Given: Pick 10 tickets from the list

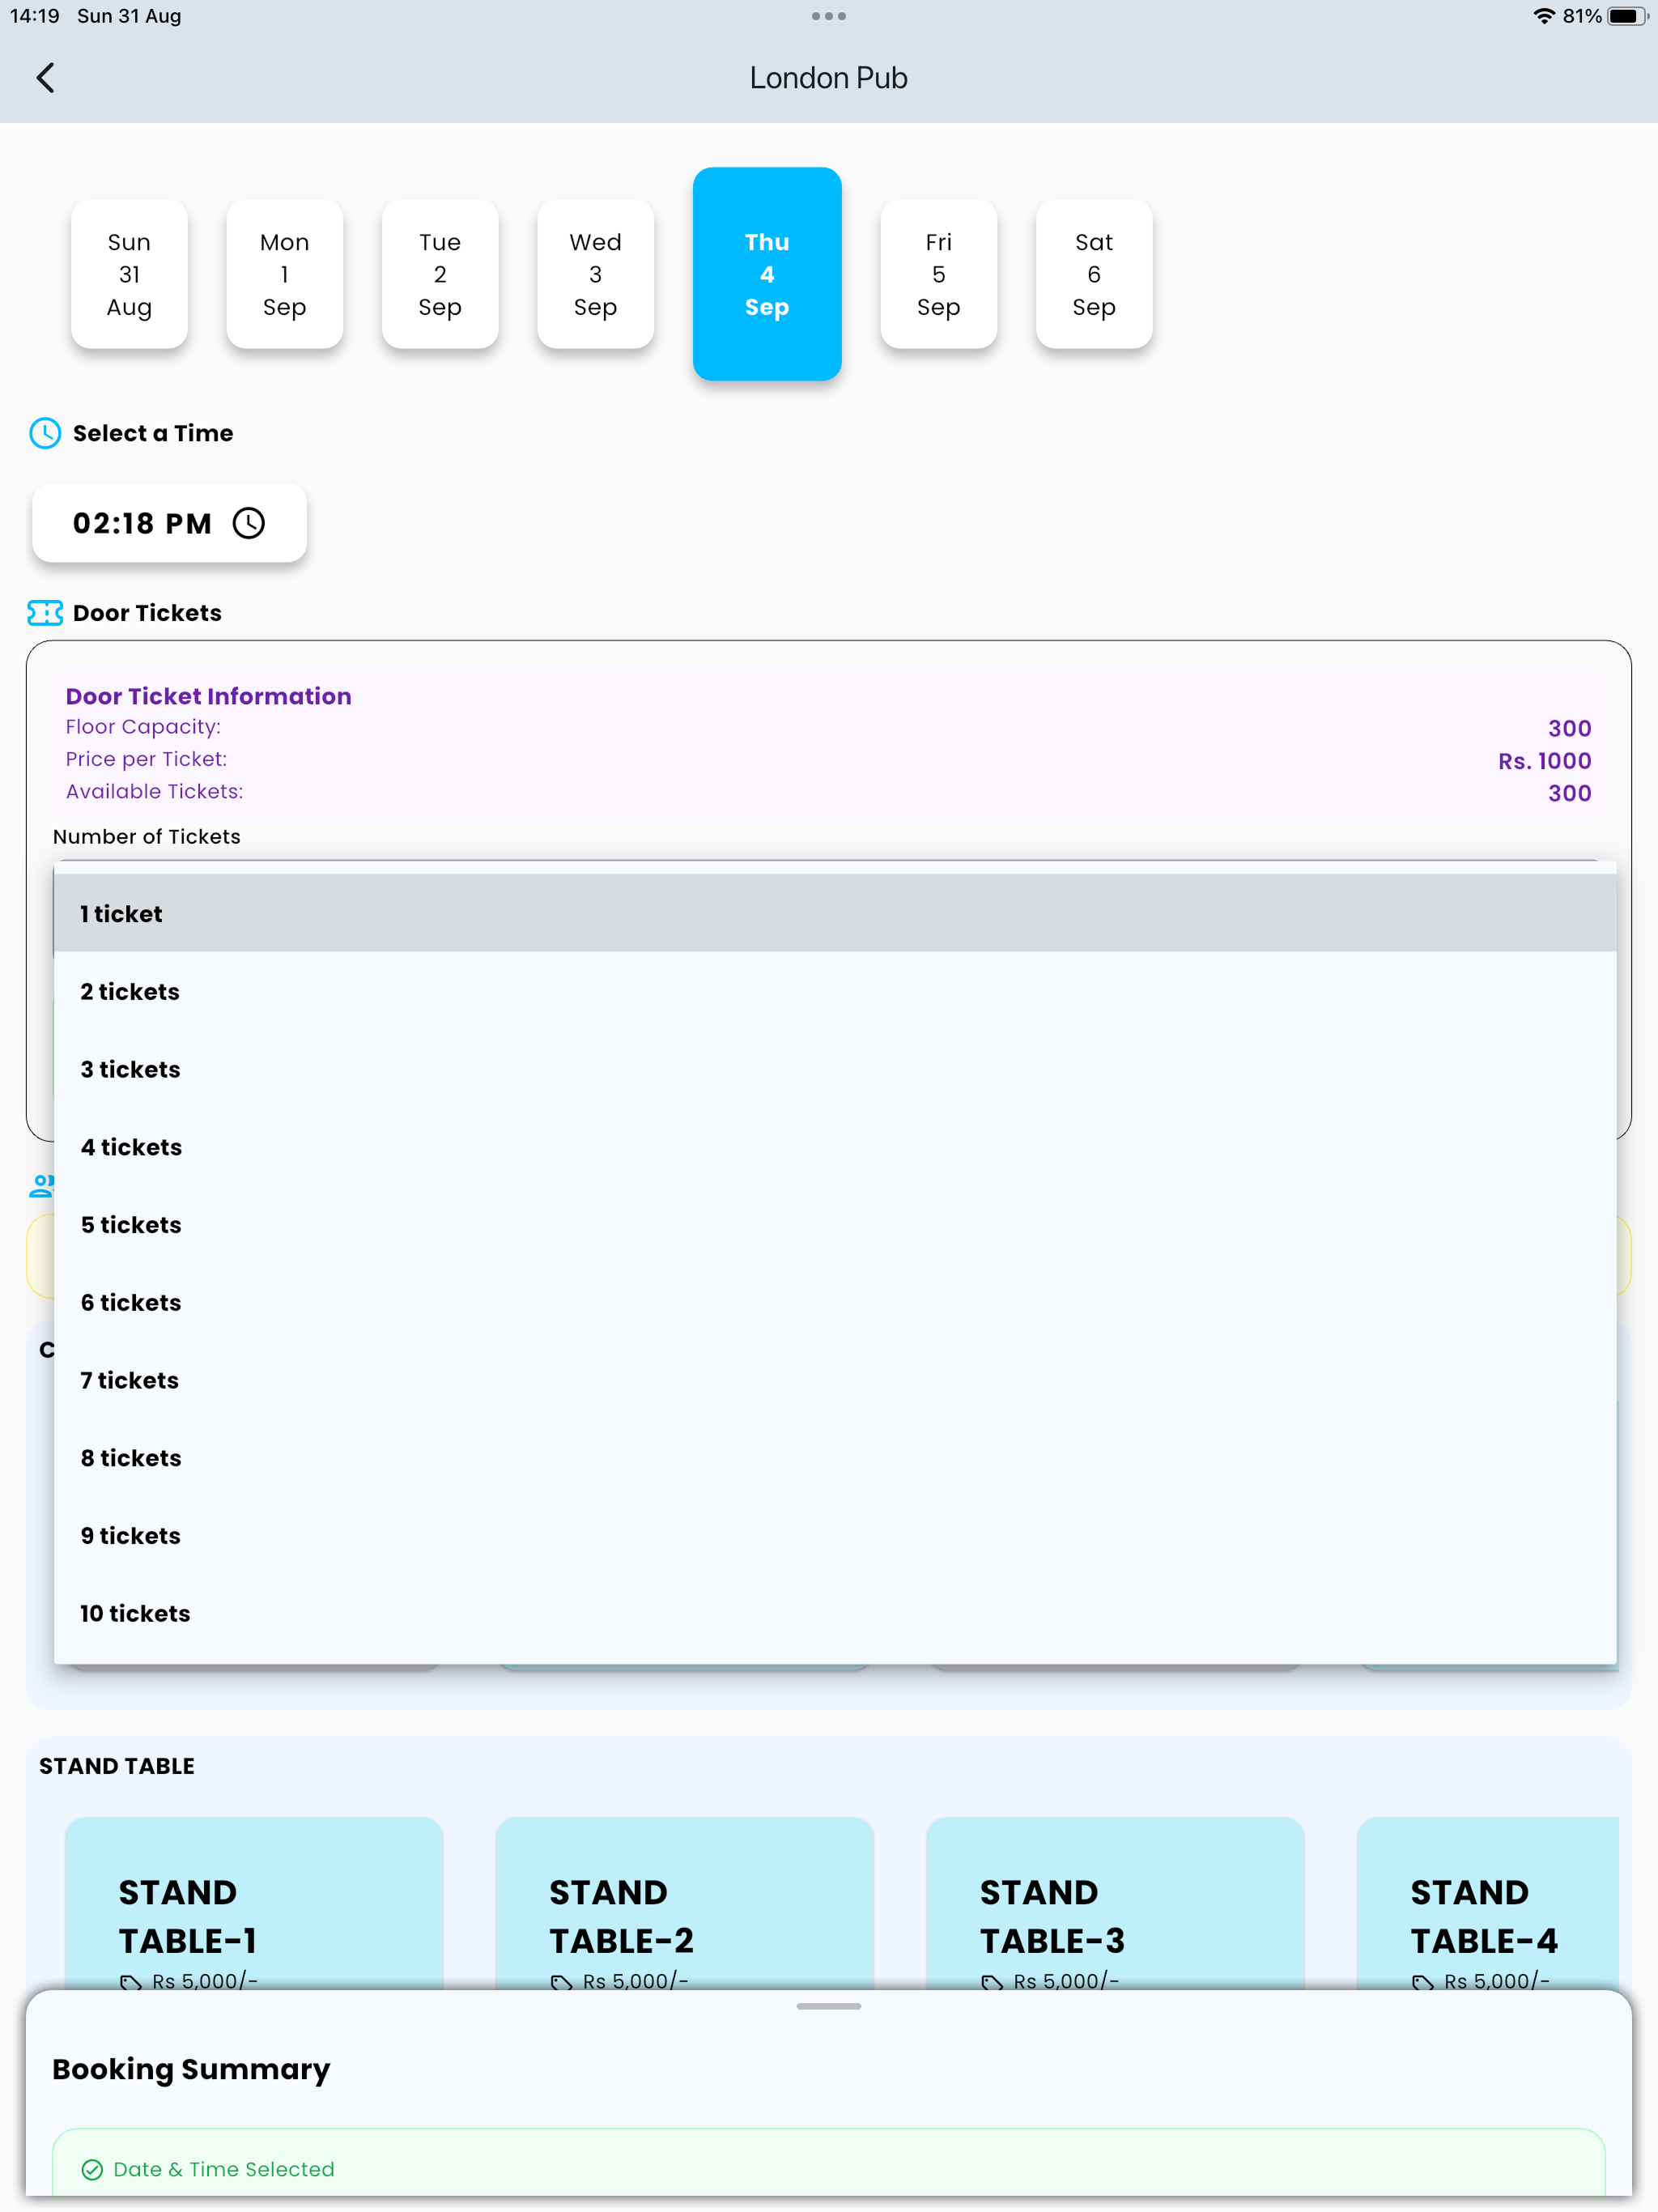Looking at the screenshot, I should pos(835,1613).
